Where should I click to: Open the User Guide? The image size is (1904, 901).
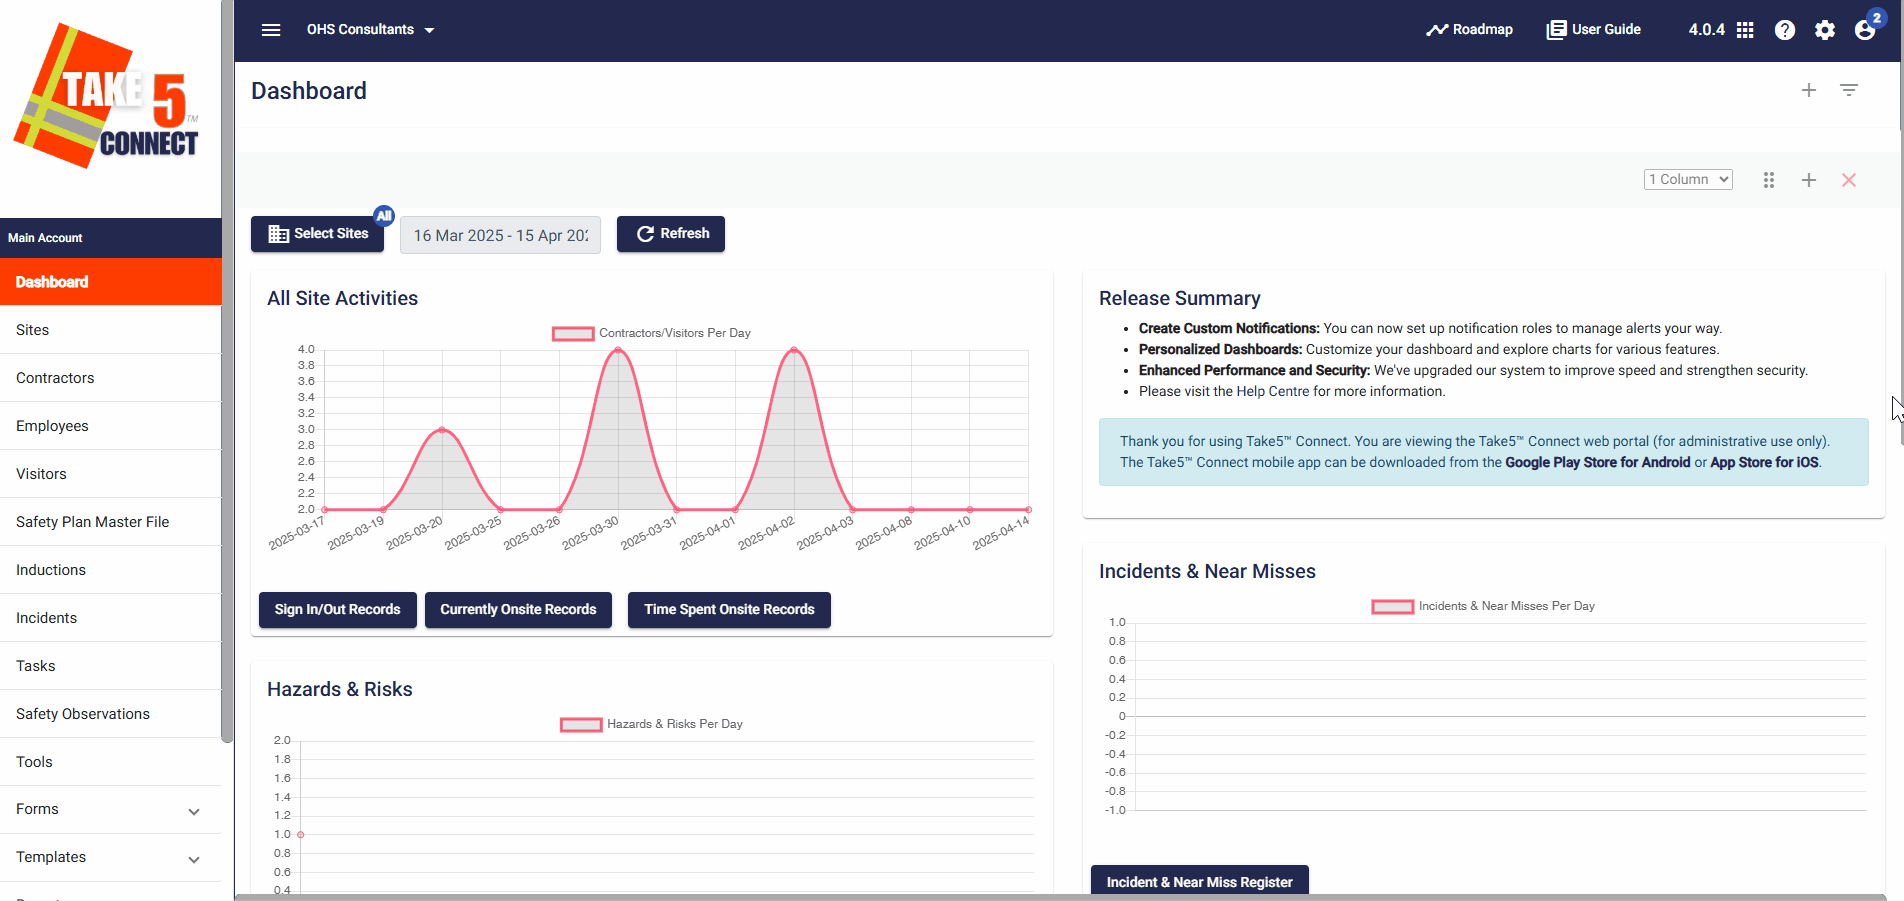[1594, 30]
